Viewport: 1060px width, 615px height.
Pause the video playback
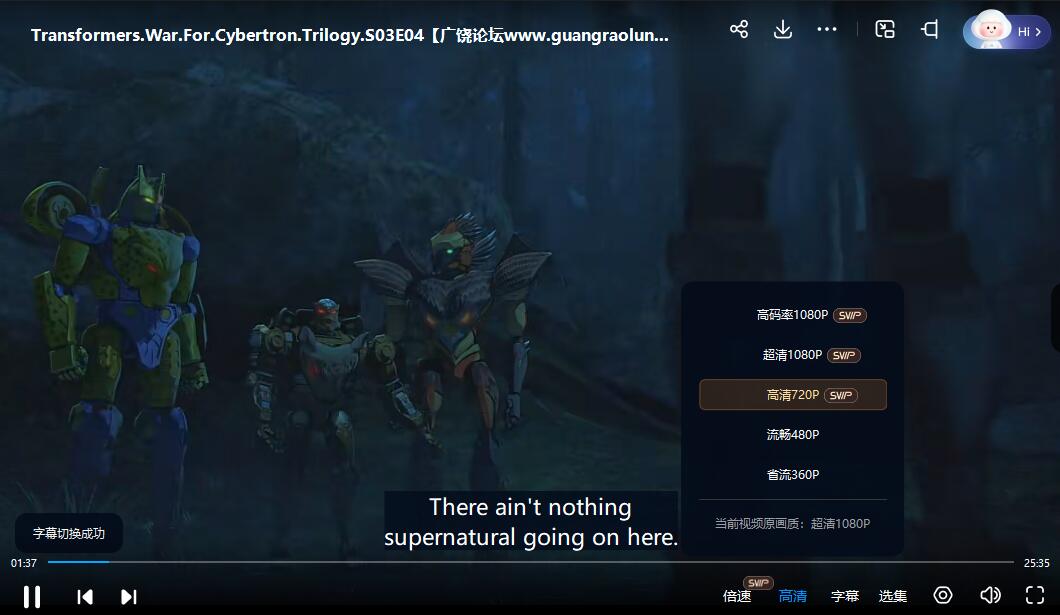coord(32,597)
